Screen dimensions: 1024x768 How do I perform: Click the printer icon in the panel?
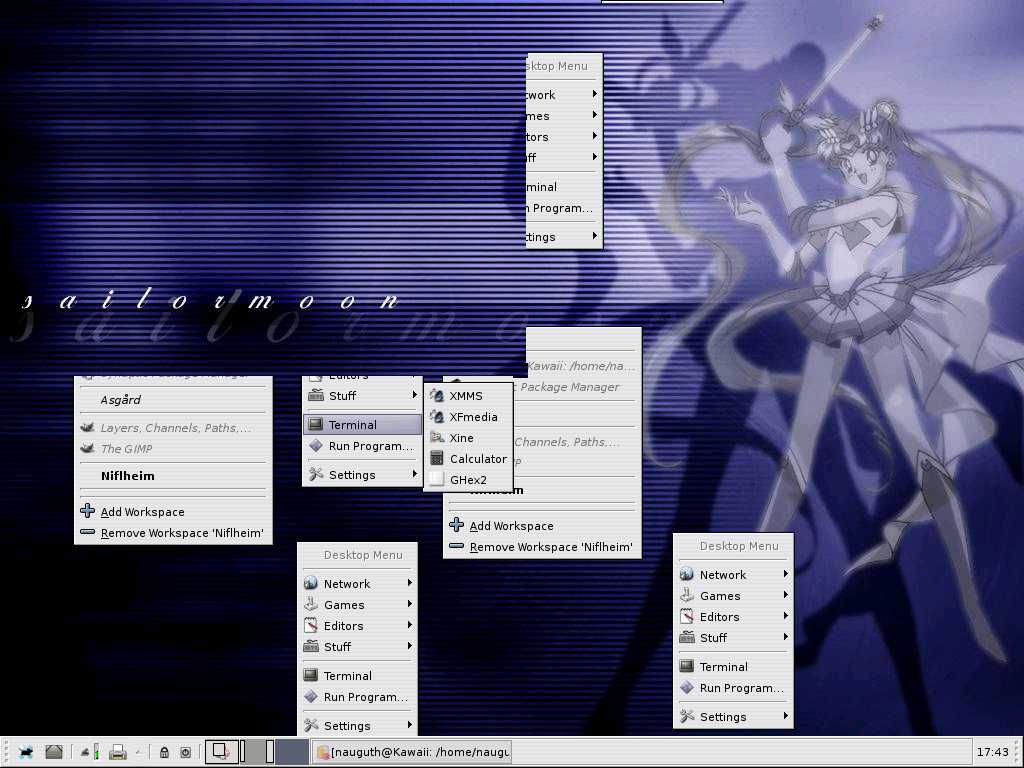[x=117, y=752]
